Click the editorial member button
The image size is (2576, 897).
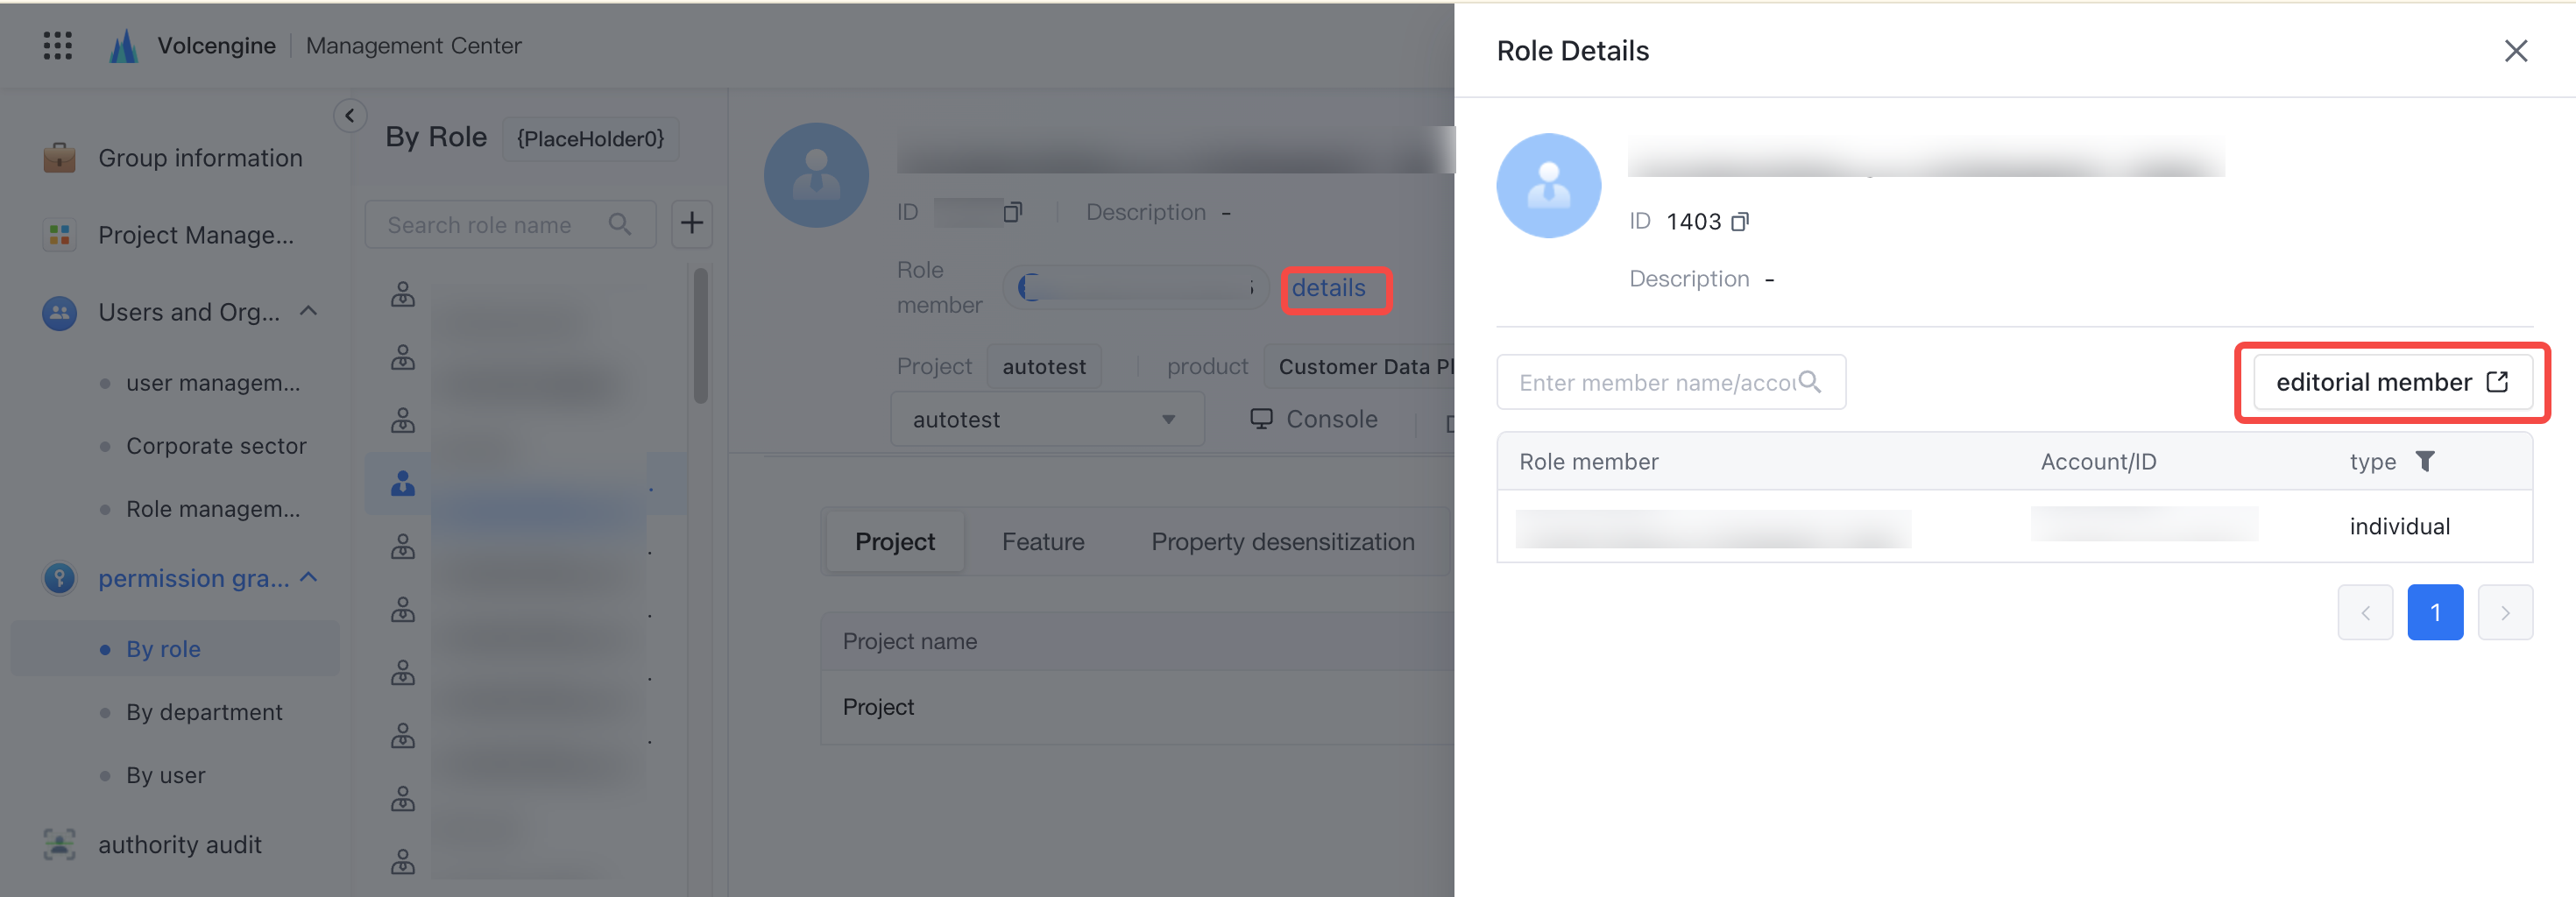click(2392, 382)
